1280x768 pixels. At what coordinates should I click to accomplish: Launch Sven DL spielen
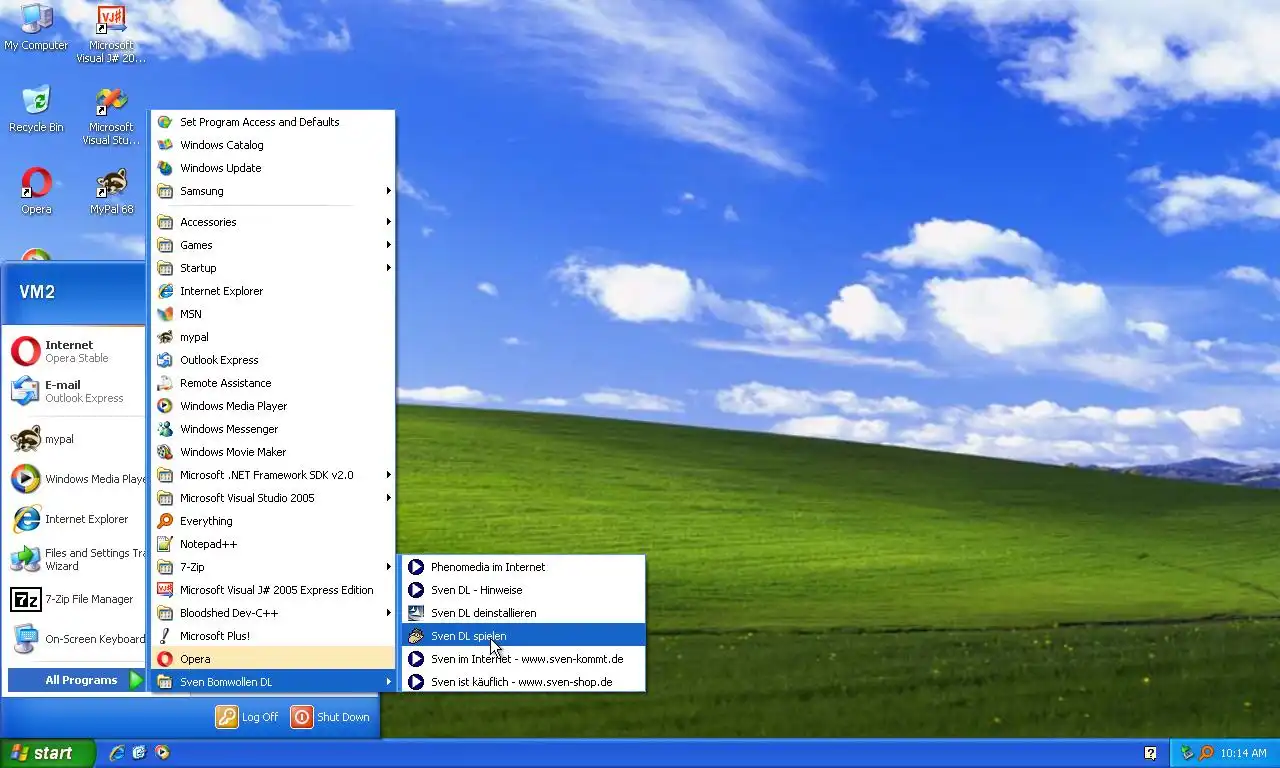coord(523,636)
